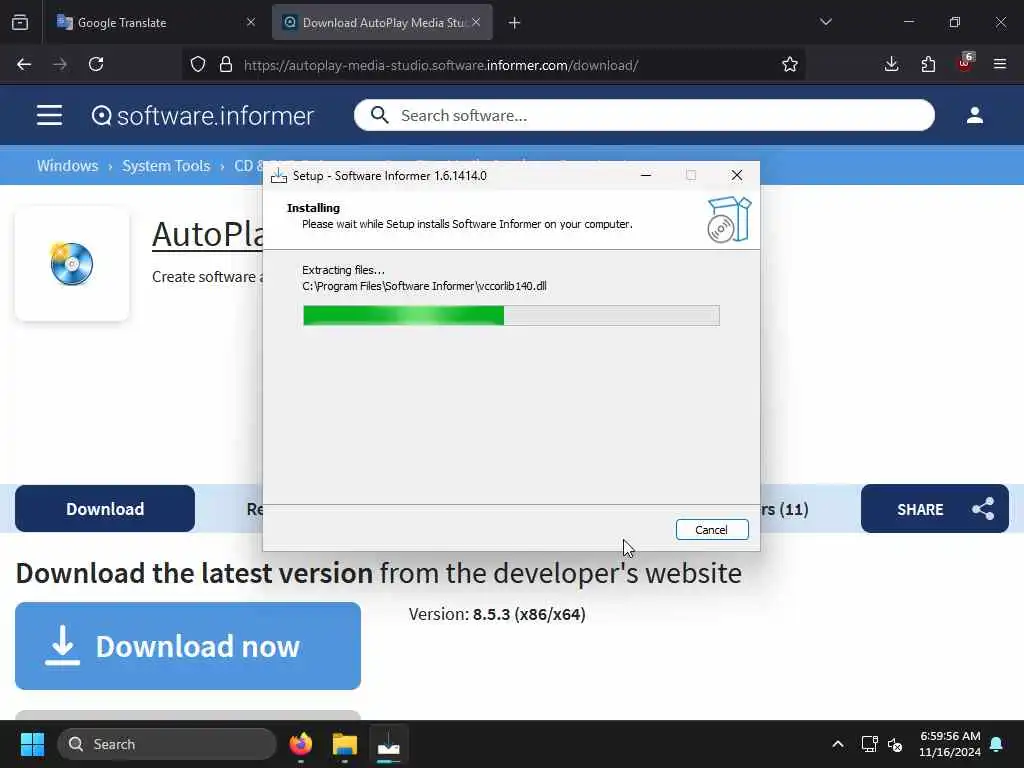Open the Firefox application menu

(x=1000, y=64)
